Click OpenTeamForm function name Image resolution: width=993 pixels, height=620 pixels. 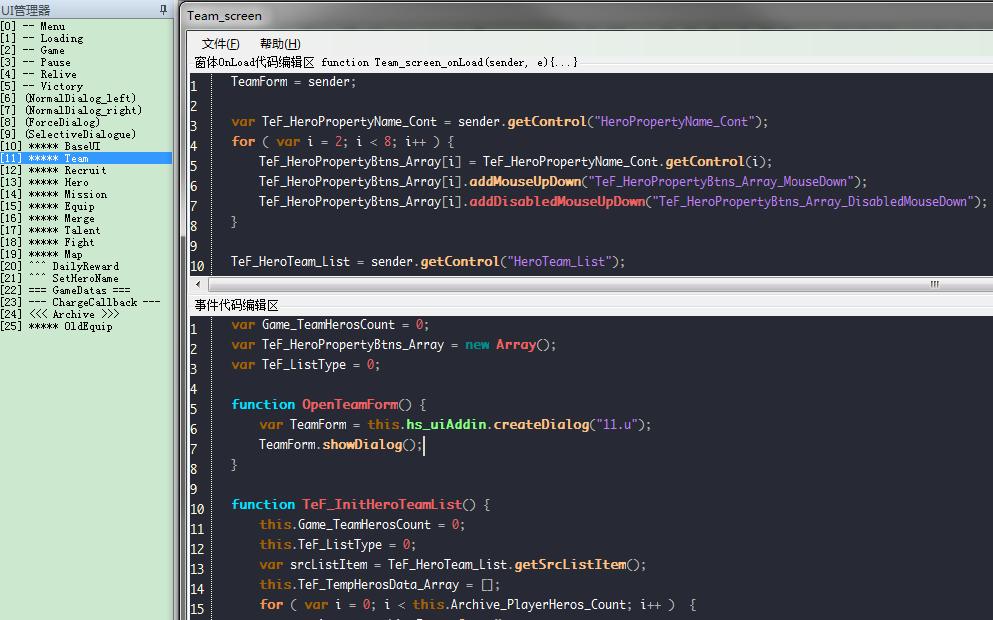(x=350, y=405)
